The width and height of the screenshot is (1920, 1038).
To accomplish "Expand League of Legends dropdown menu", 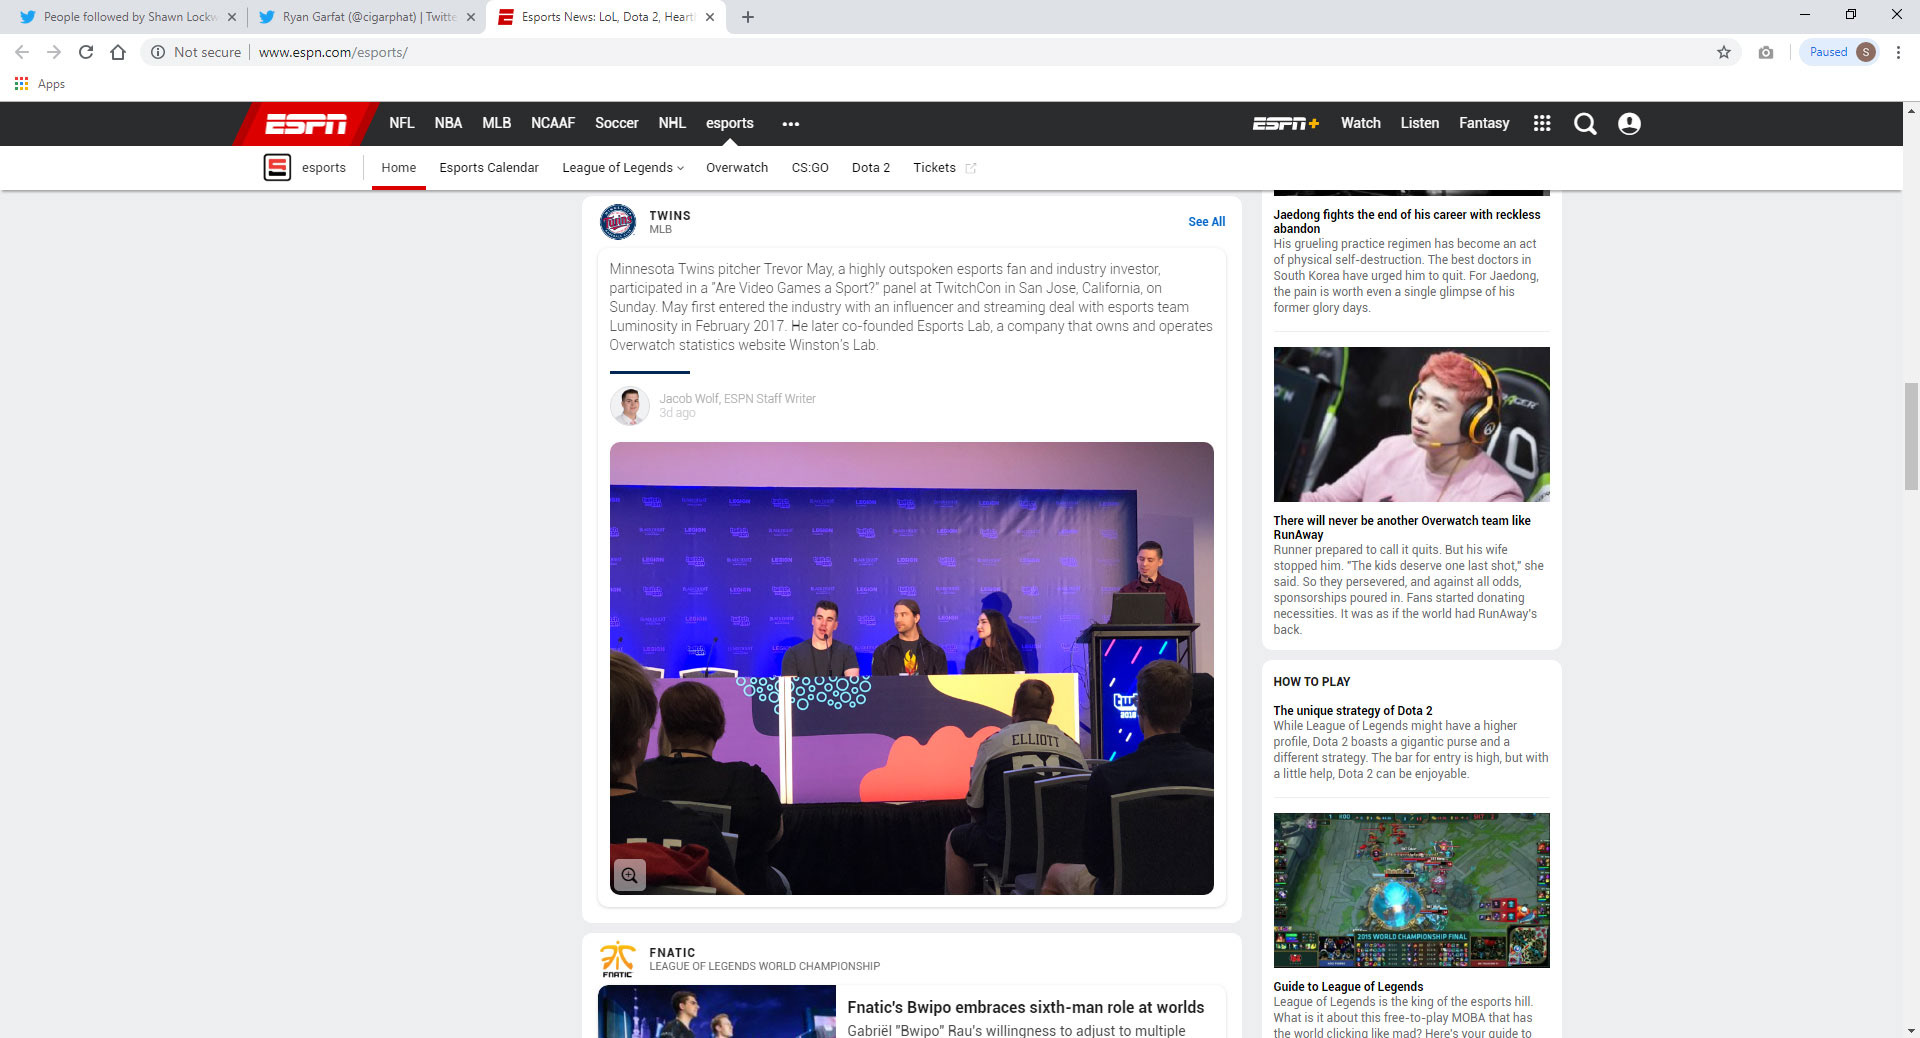I will 623,168.
